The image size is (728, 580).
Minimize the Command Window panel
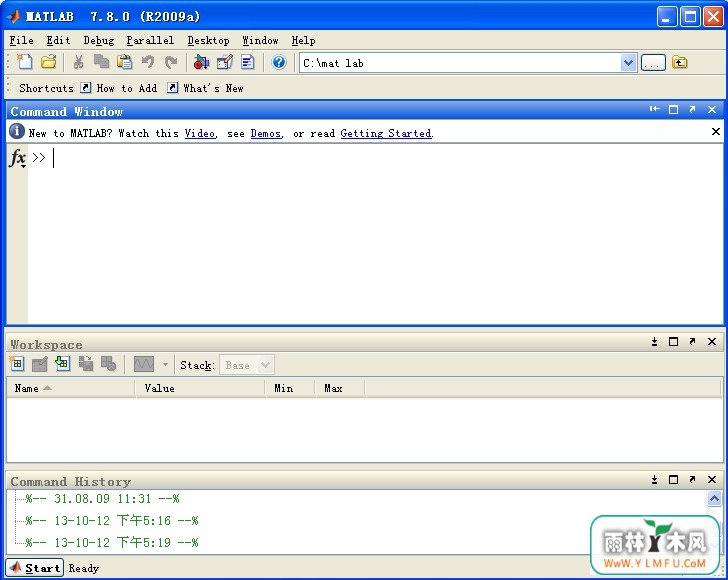click(x=654, y=109)
